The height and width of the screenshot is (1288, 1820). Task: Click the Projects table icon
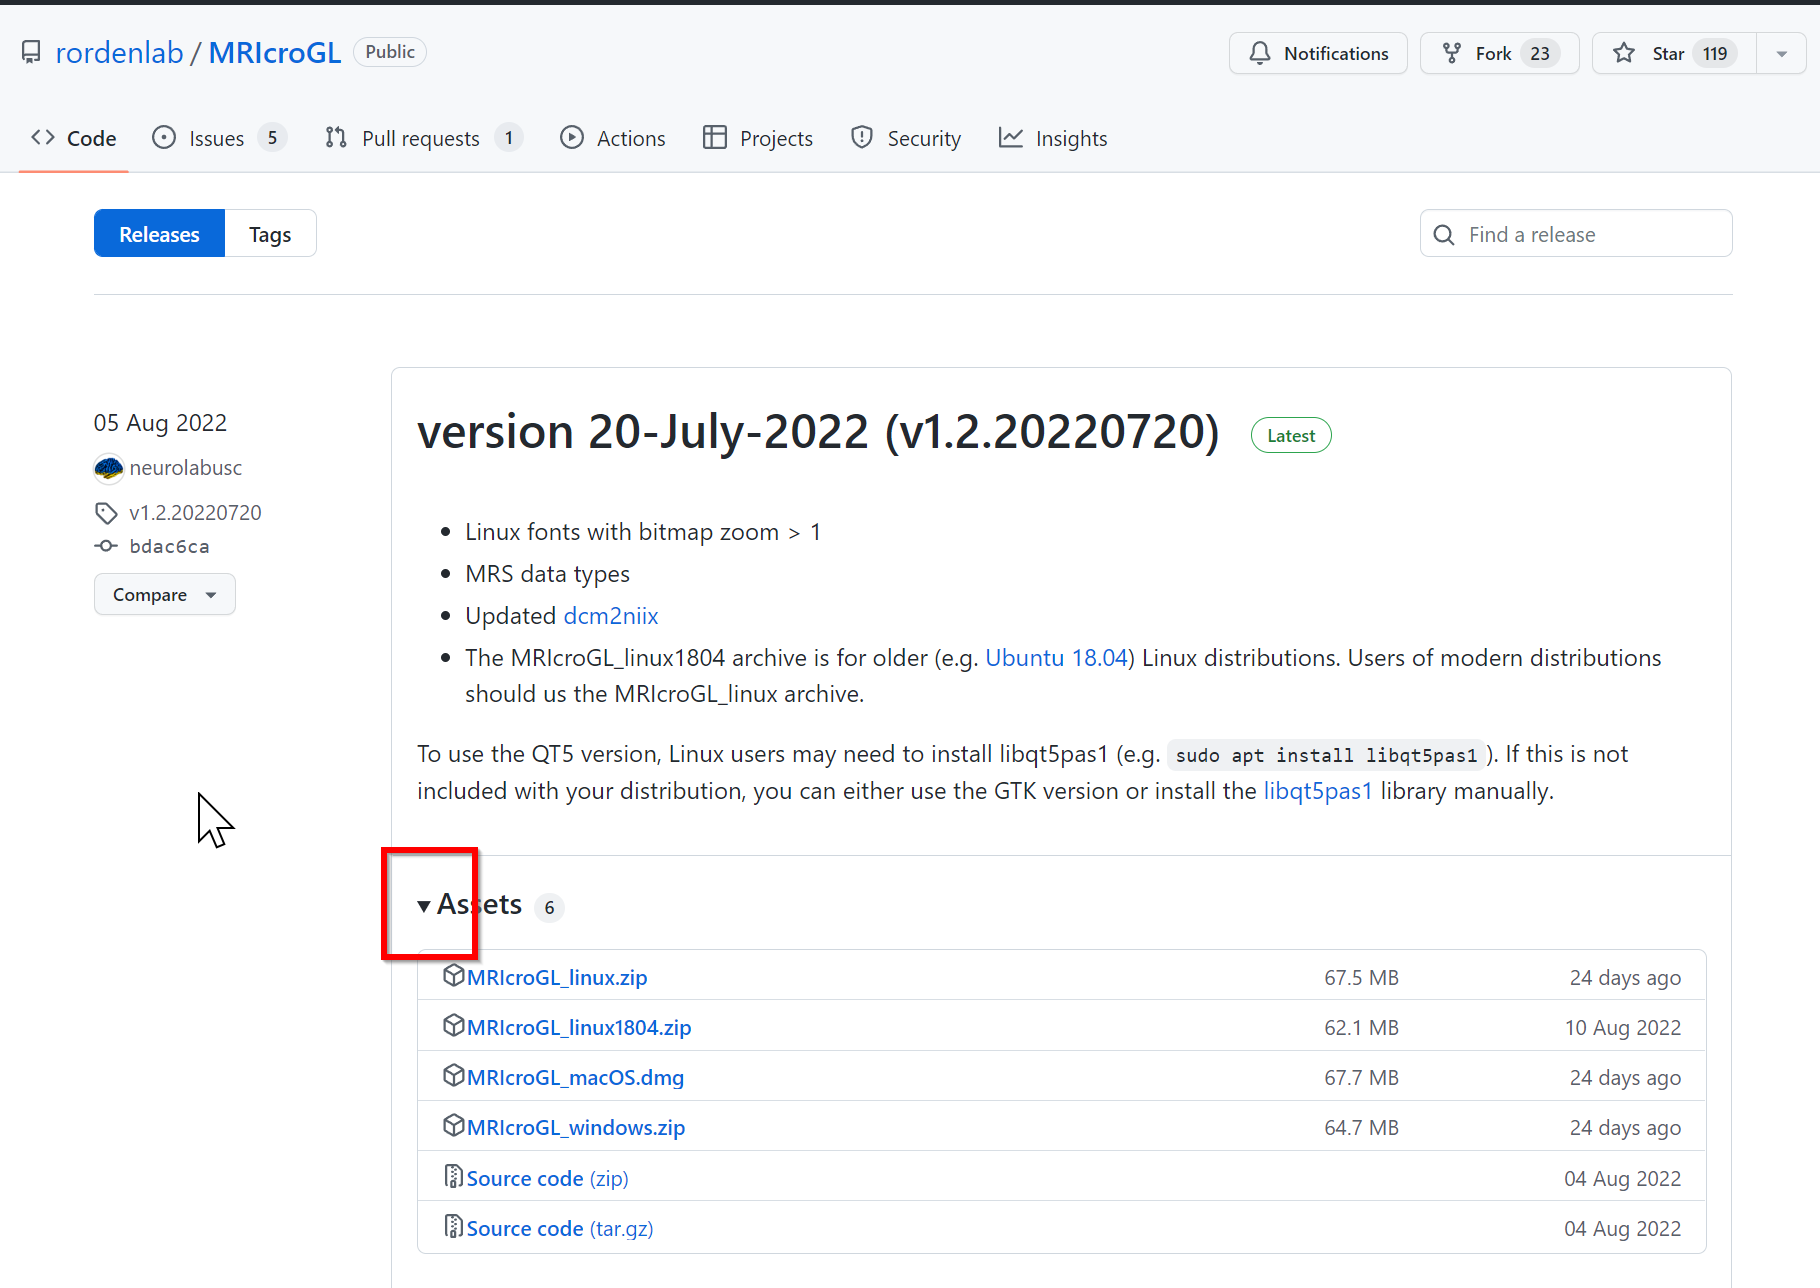715,137
